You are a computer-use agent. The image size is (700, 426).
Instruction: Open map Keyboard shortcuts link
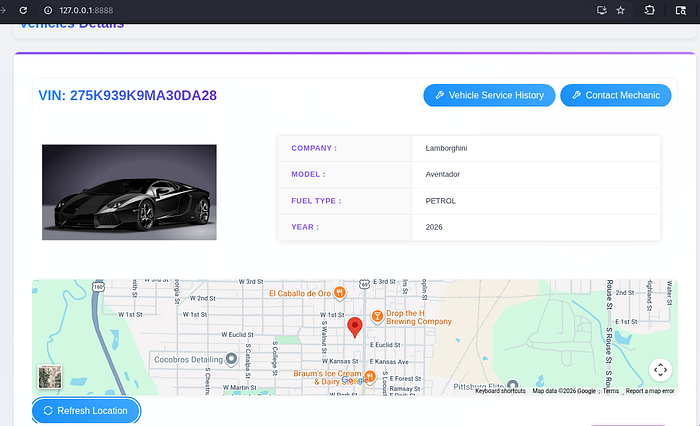(x=500, y=391)
